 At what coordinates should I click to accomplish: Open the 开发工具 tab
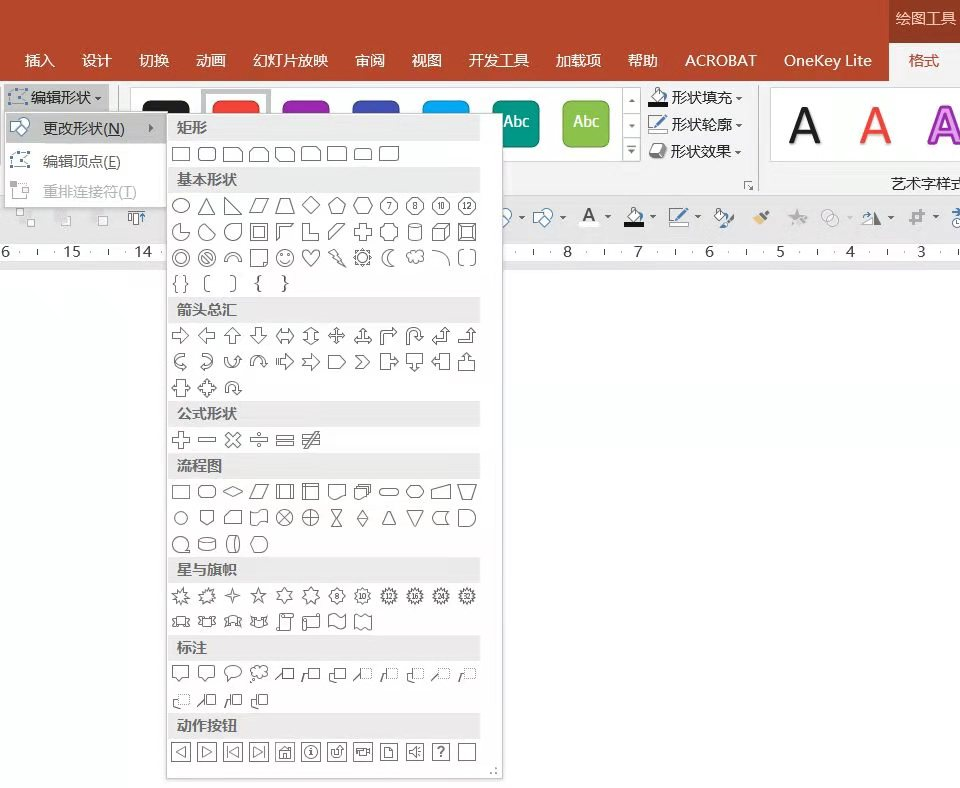[499, 61]
